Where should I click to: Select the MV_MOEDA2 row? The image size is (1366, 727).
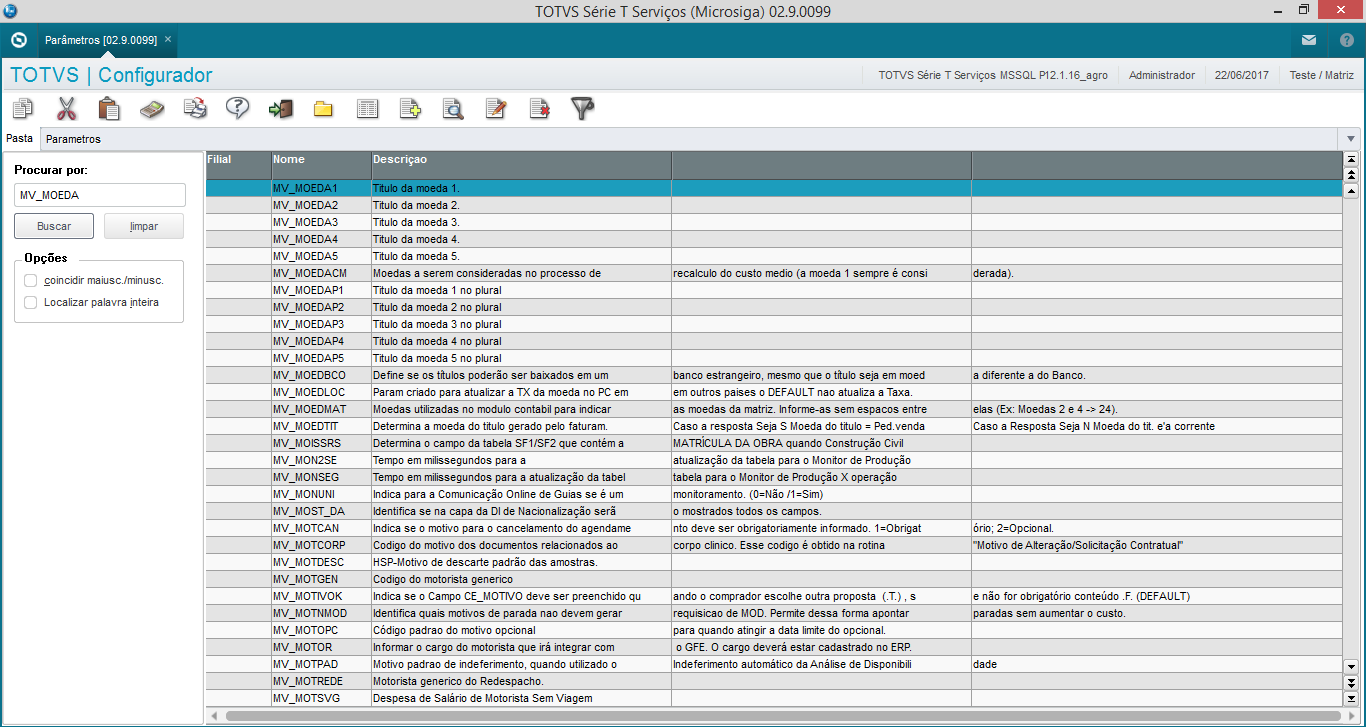[x=773, y=204]
